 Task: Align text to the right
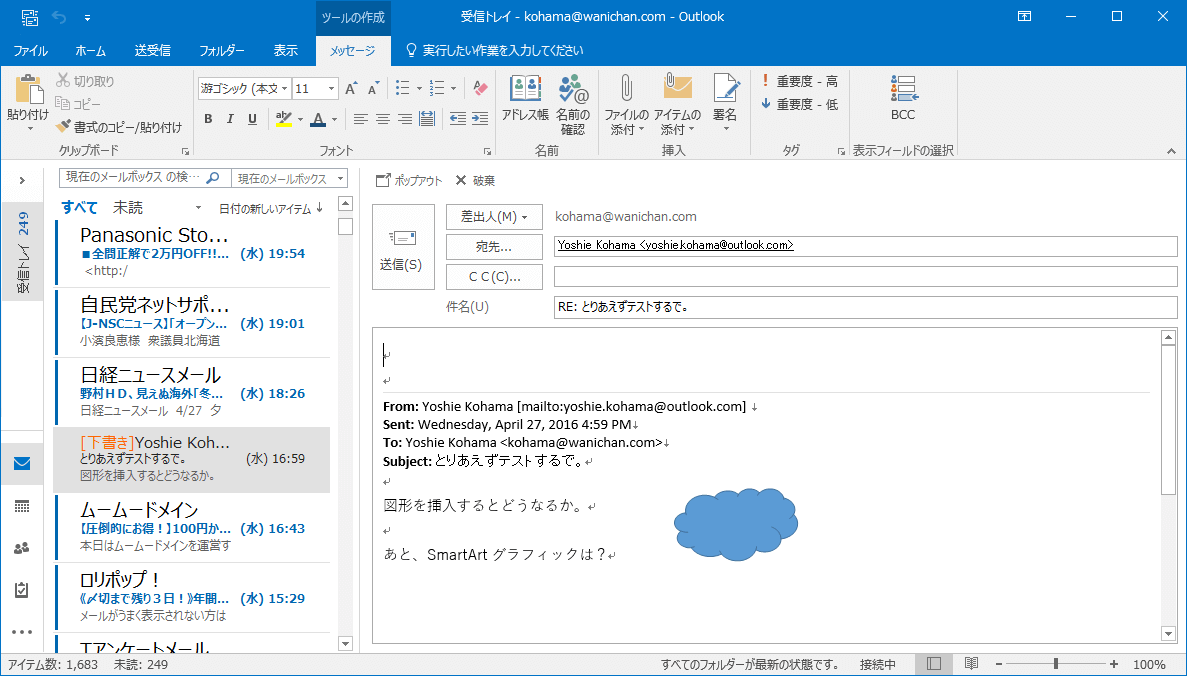pos(405,119)
